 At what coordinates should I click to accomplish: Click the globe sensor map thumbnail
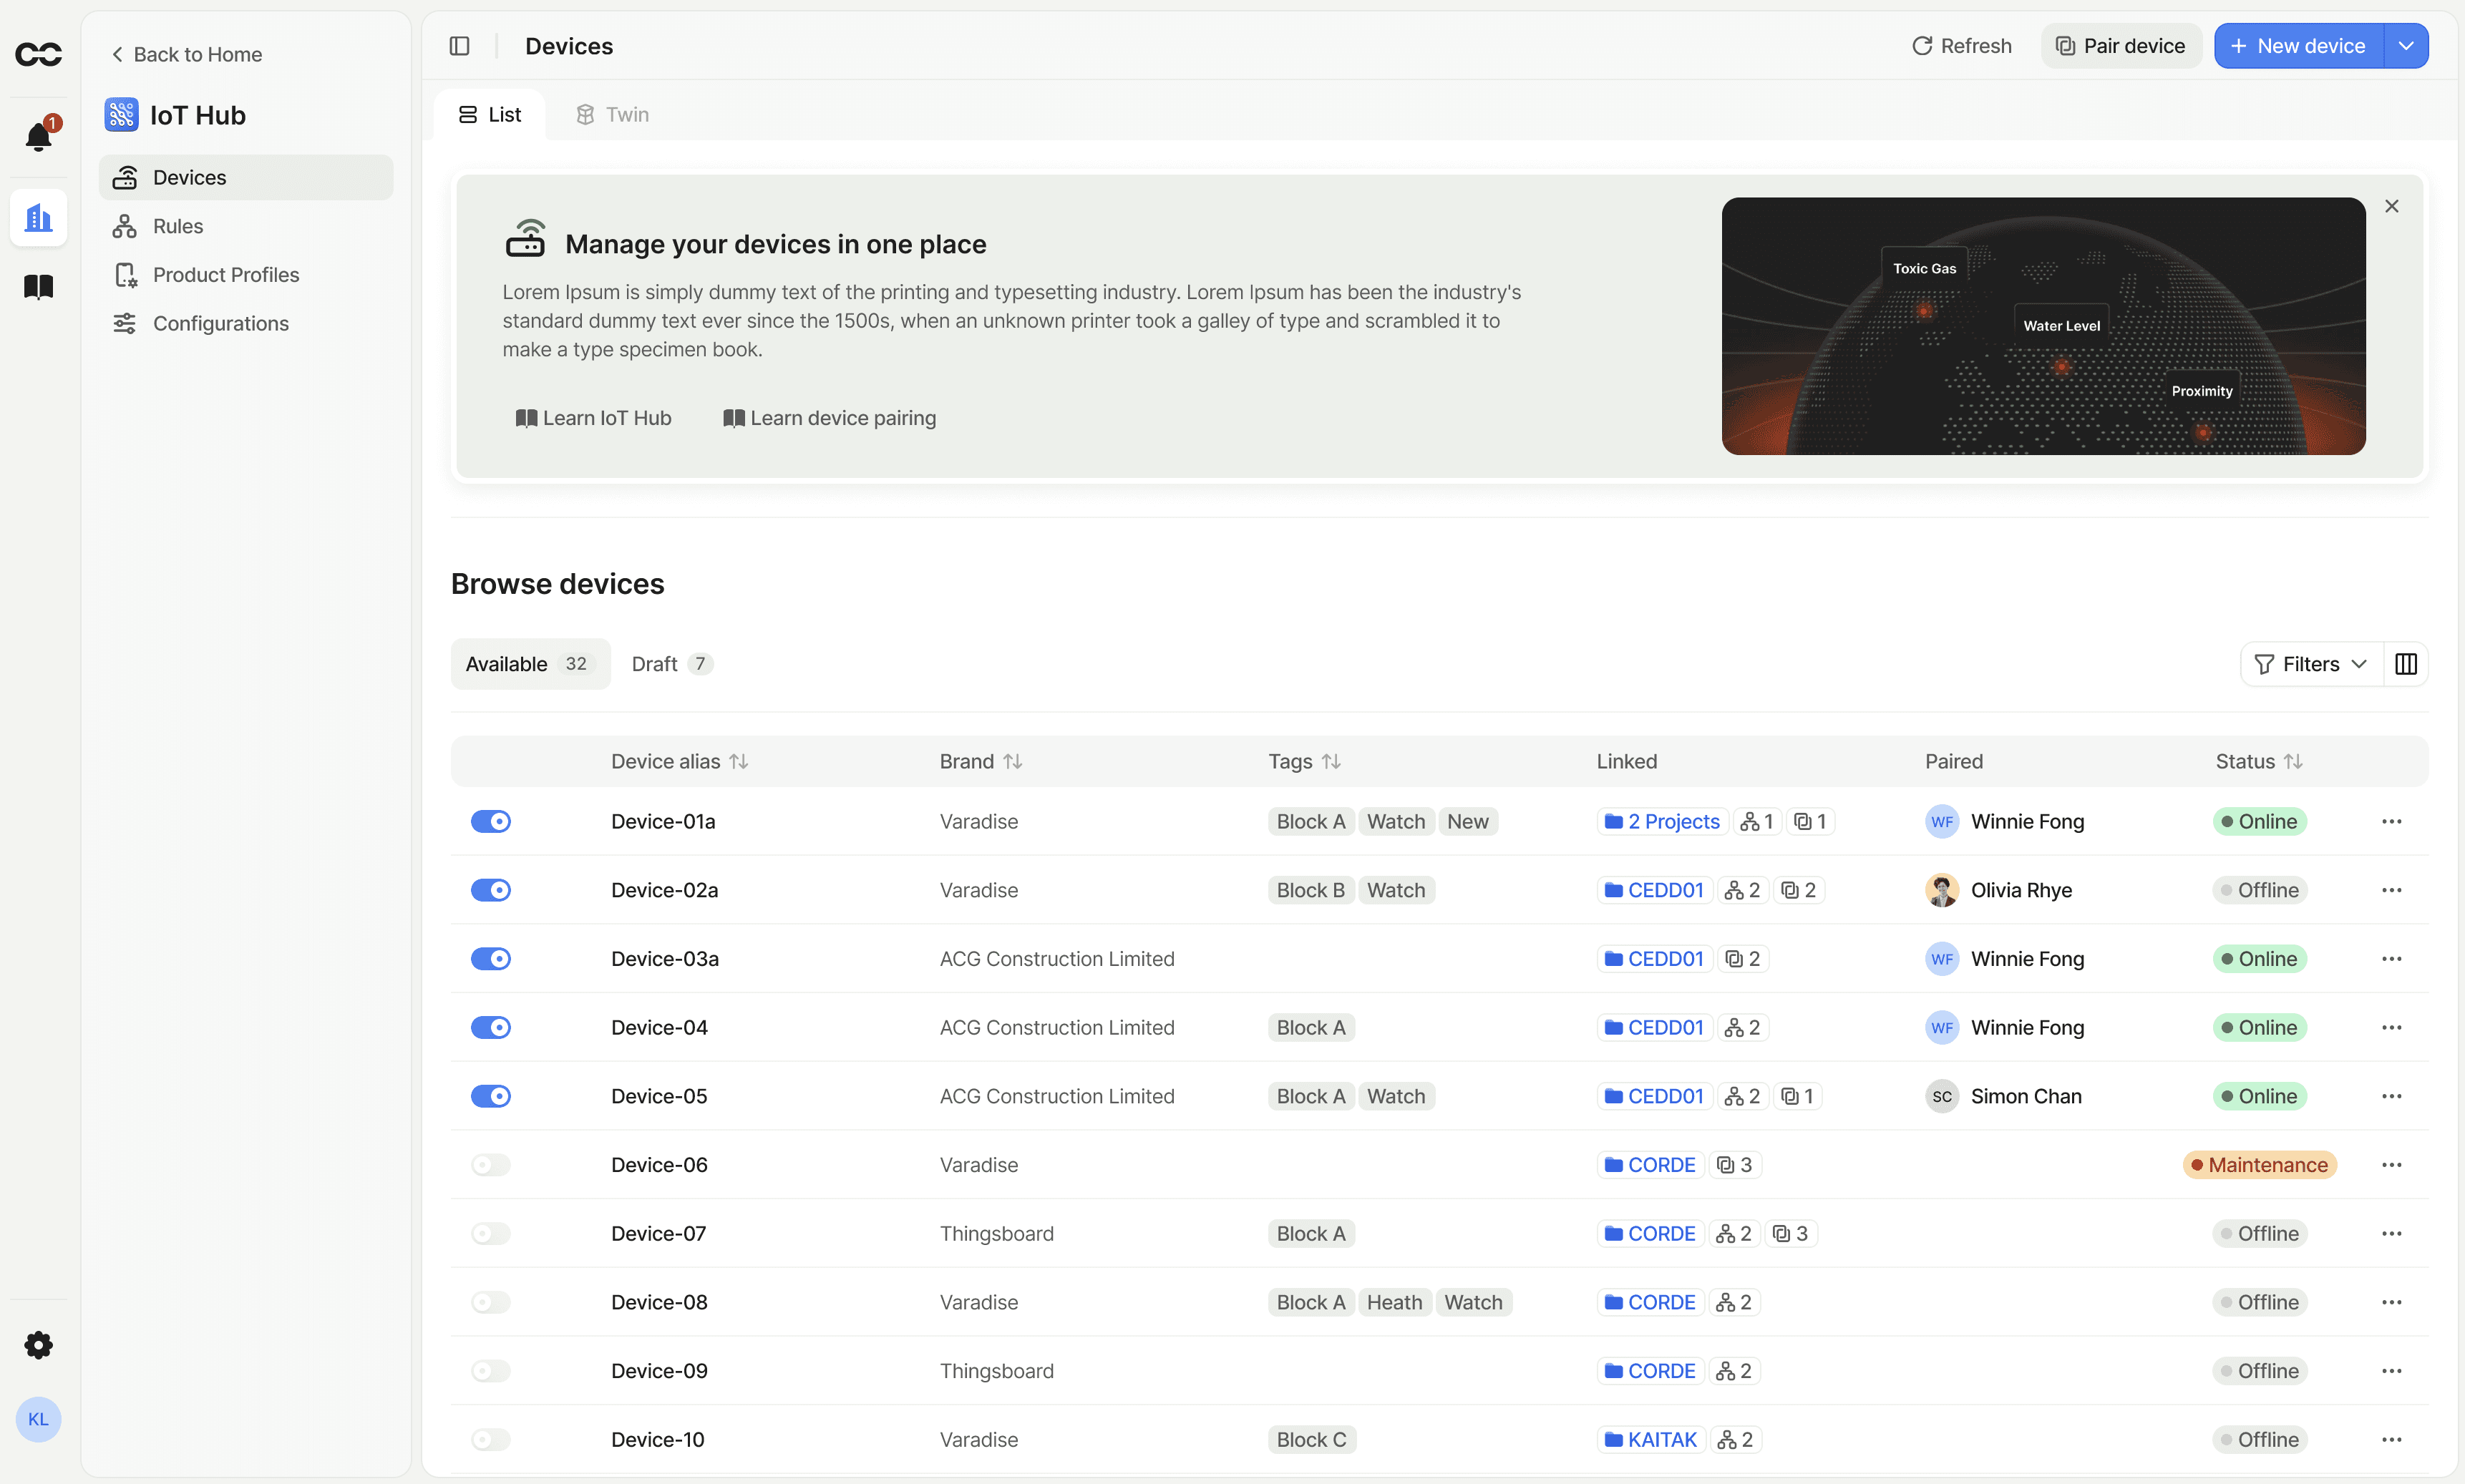point(2042,326)
